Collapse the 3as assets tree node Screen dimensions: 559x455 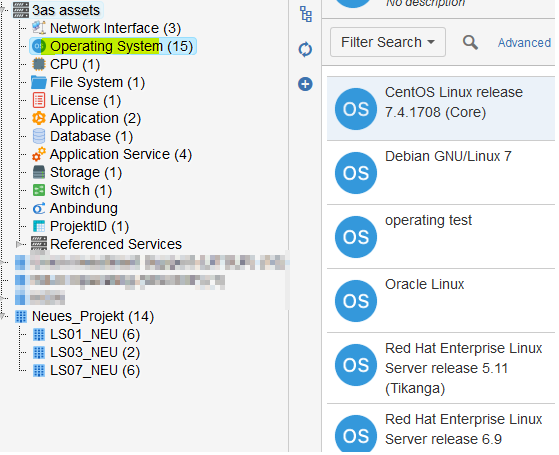(x=3, y=10)
